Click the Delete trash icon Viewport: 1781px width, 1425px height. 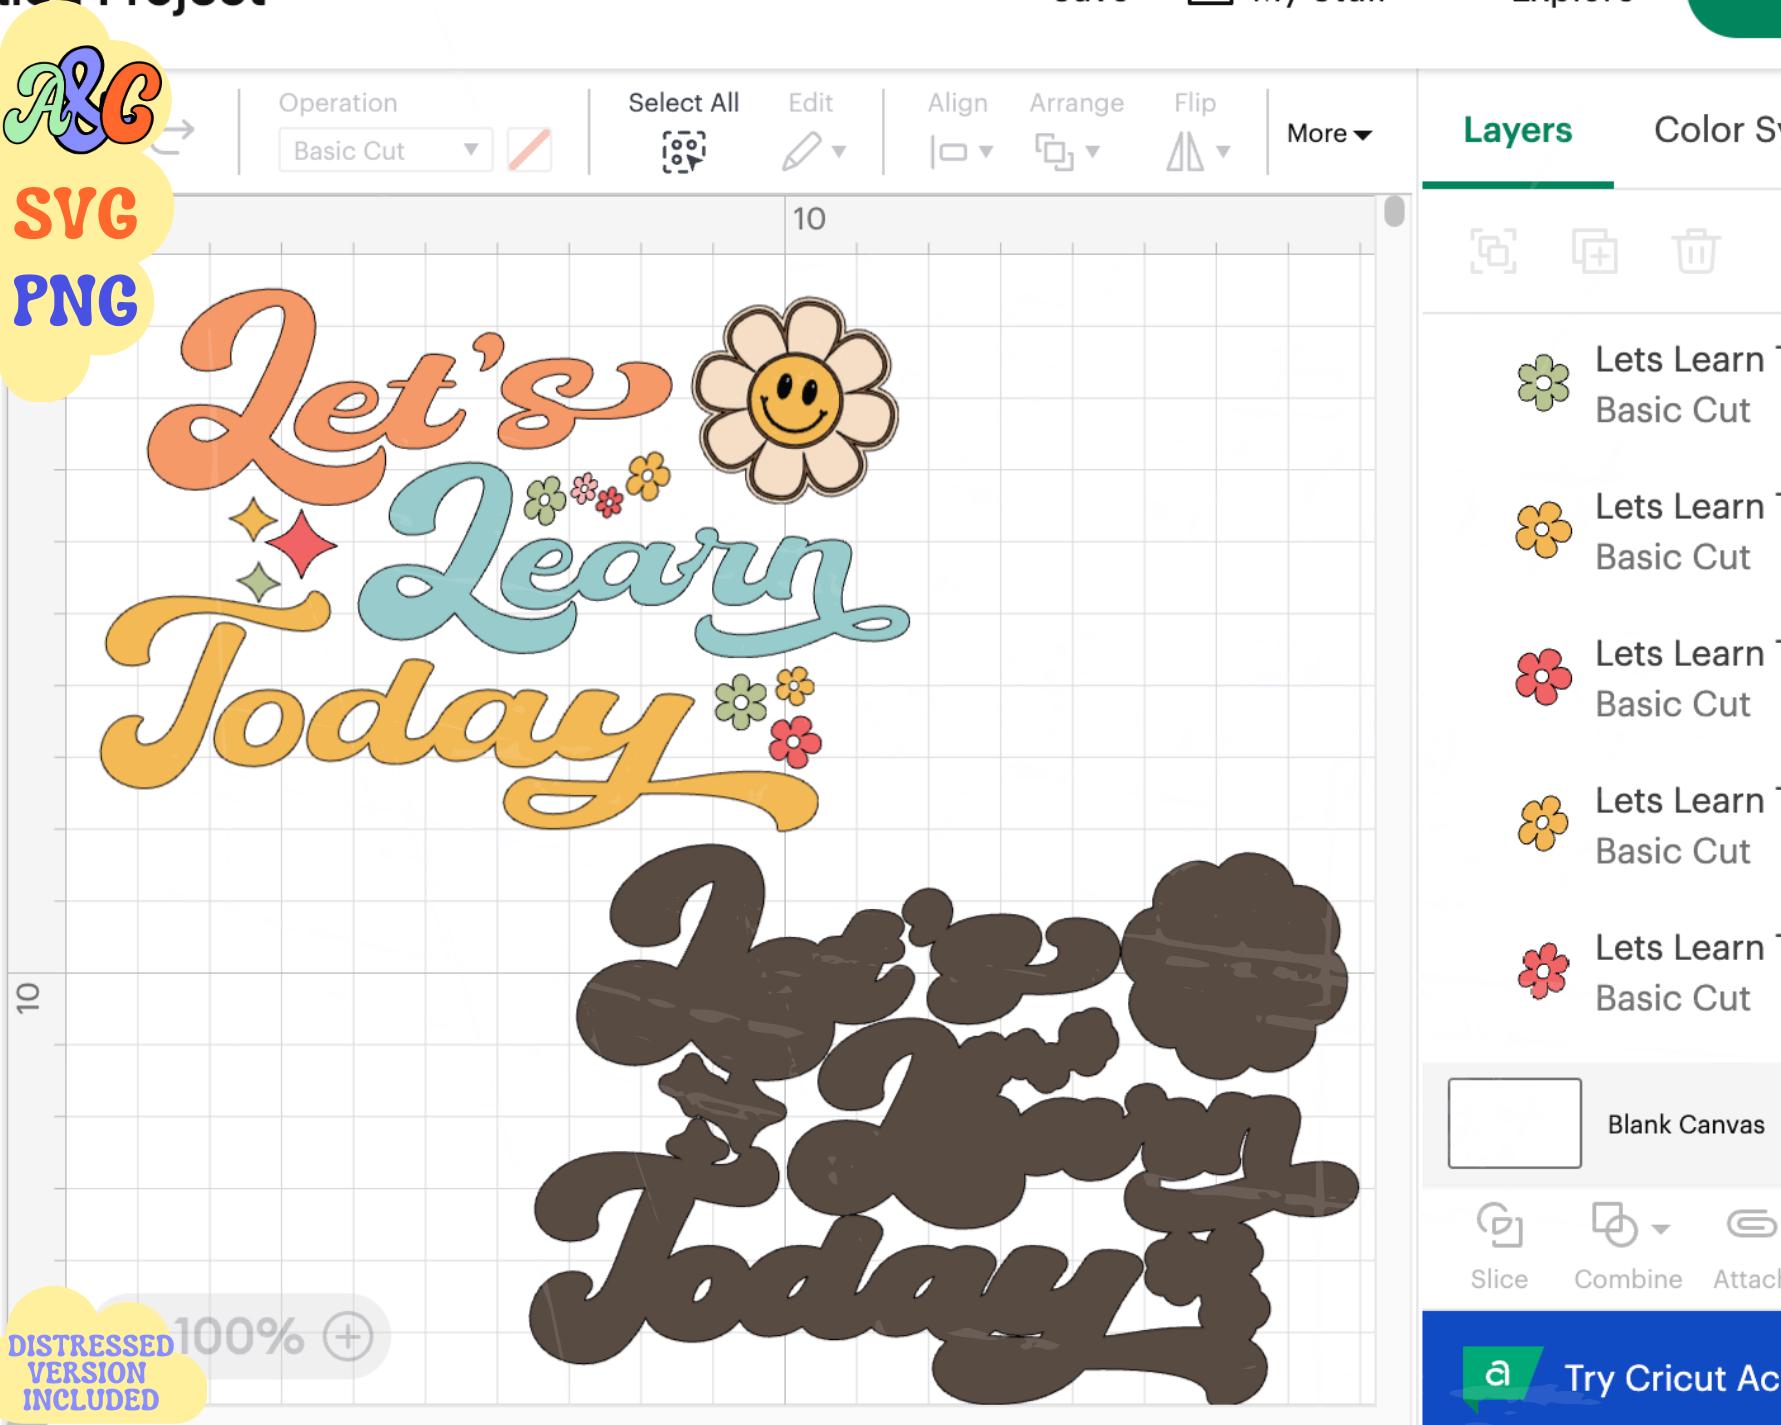(x=1696, y=250)
